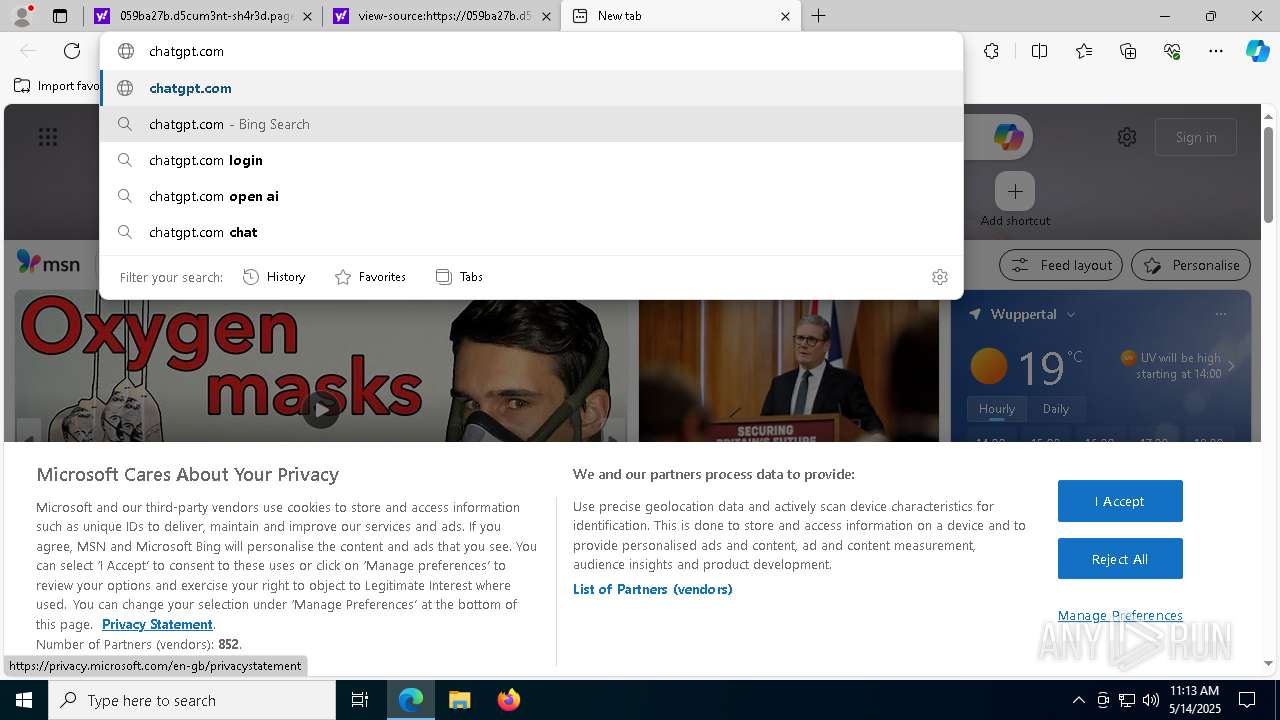Viewport: 1280px width, 720px height.
Task: Choose the chatgpt.com login suggestion
Action: pos(531,160)
